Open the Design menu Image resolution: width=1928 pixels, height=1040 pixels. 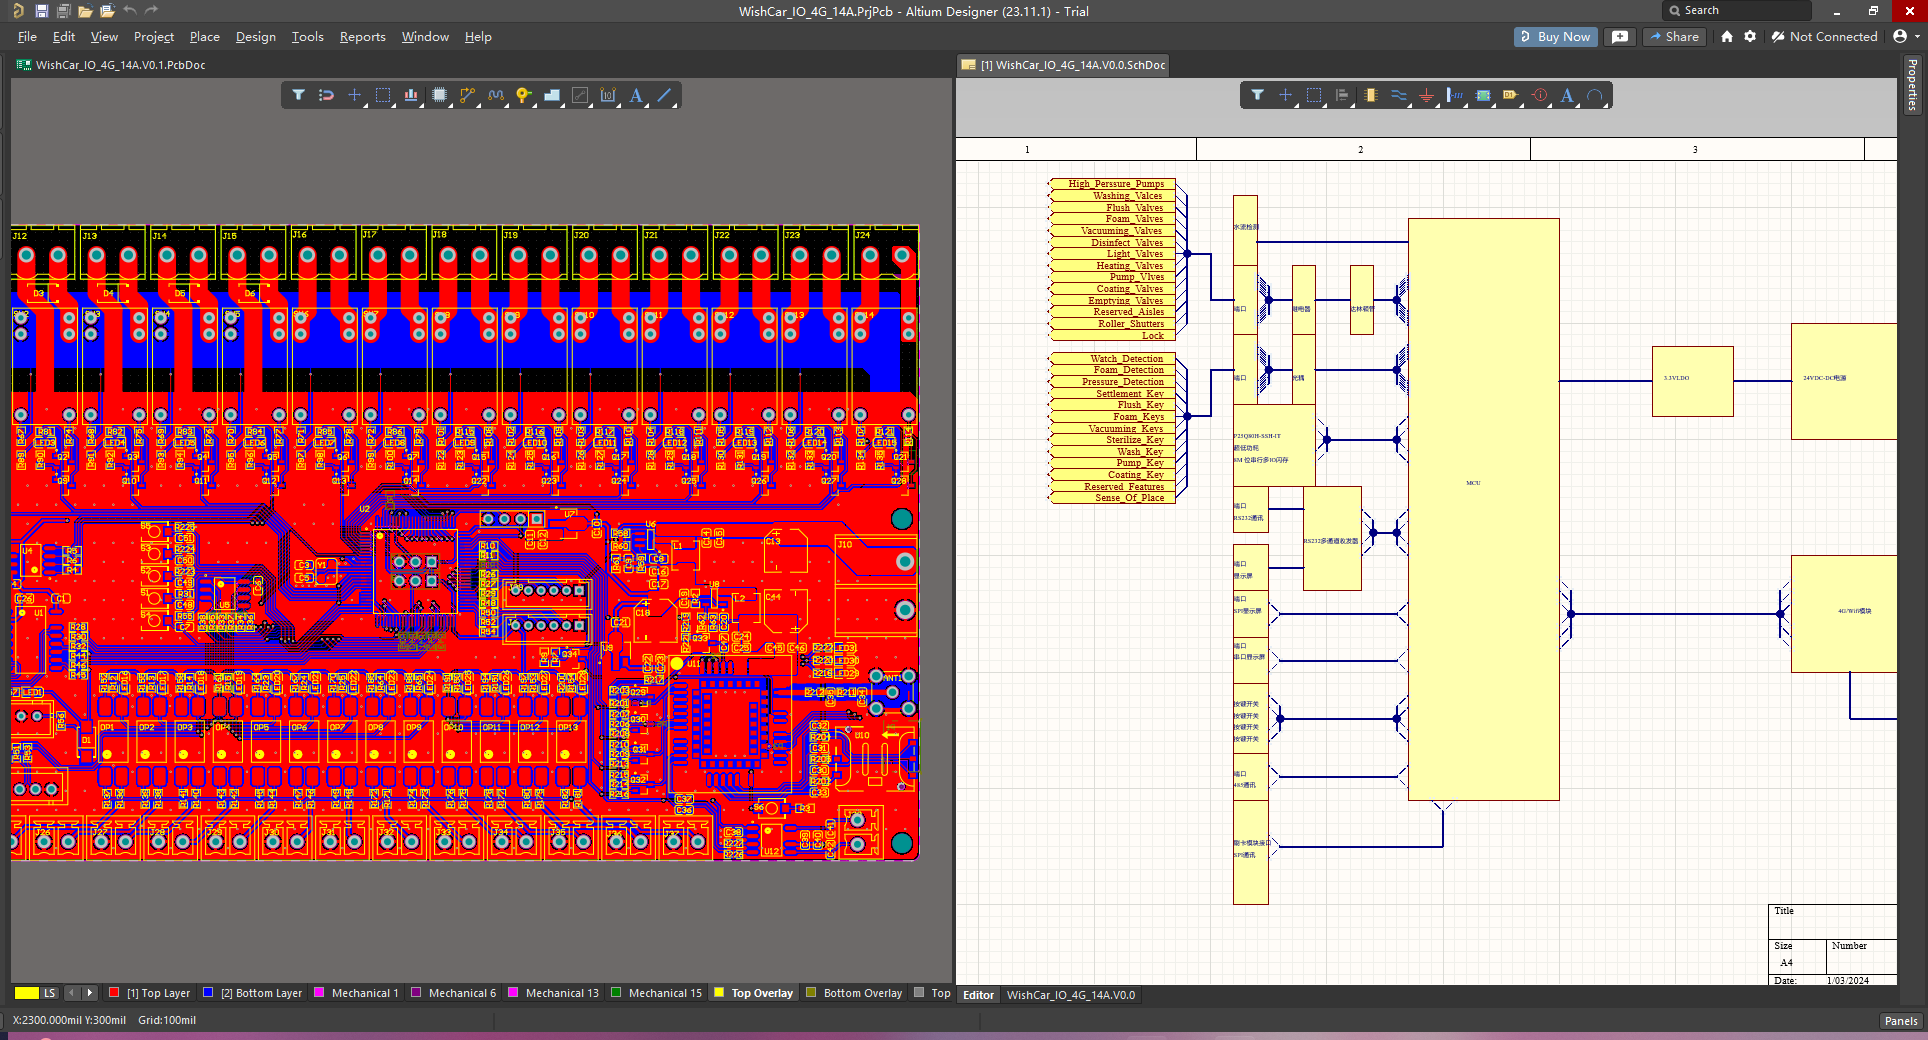point(255,37)
